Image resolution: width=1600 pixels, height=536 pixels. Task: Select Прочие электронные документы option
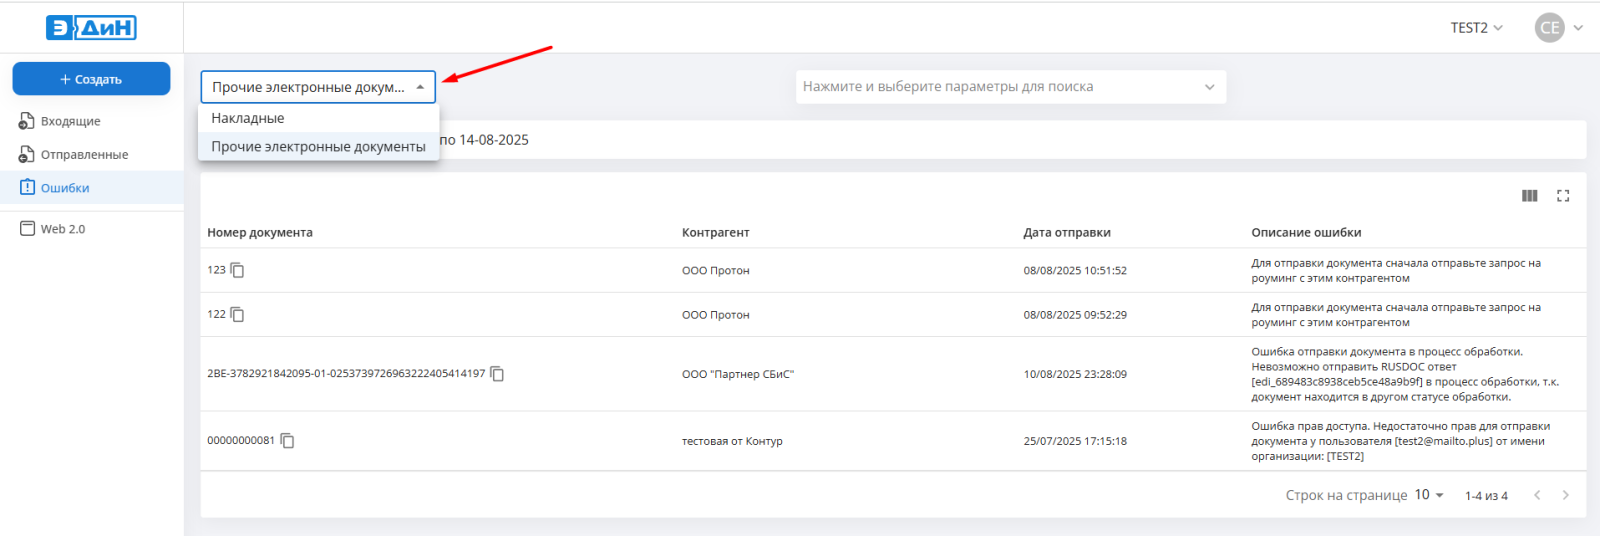[x=319, y=146]
